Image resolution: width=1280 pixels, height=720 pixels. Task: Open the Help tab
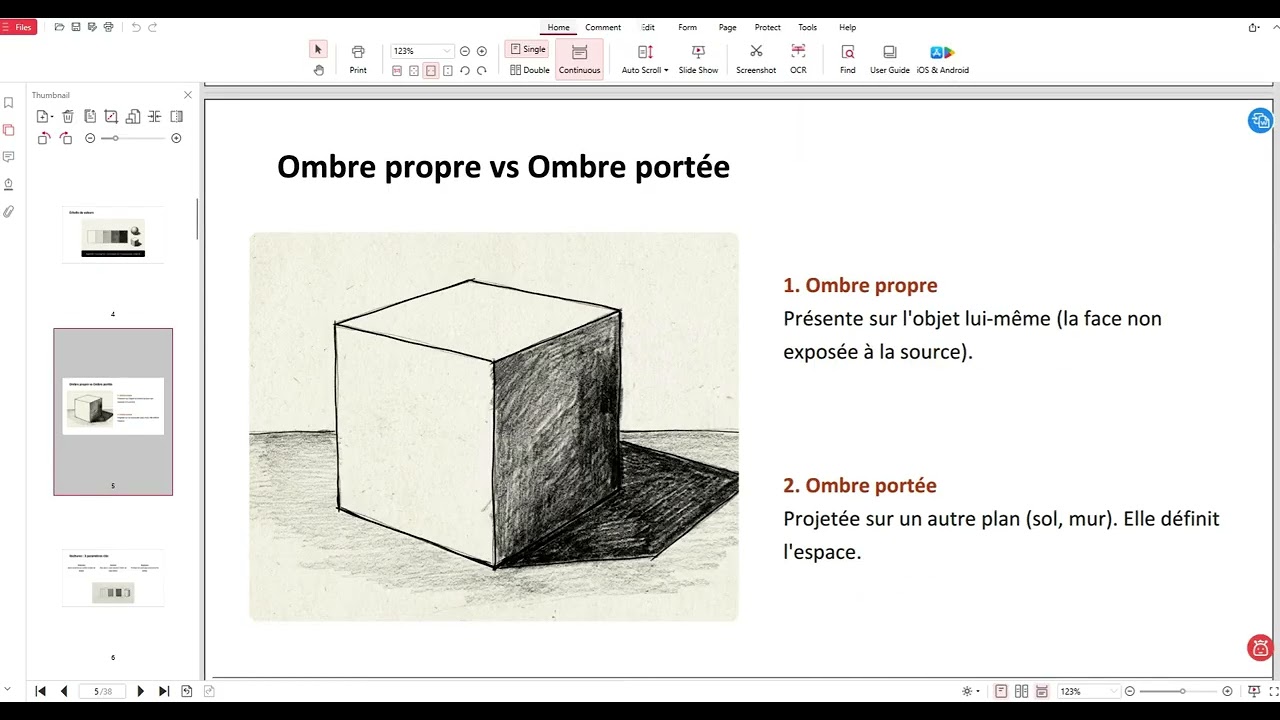tap(847, 28)
